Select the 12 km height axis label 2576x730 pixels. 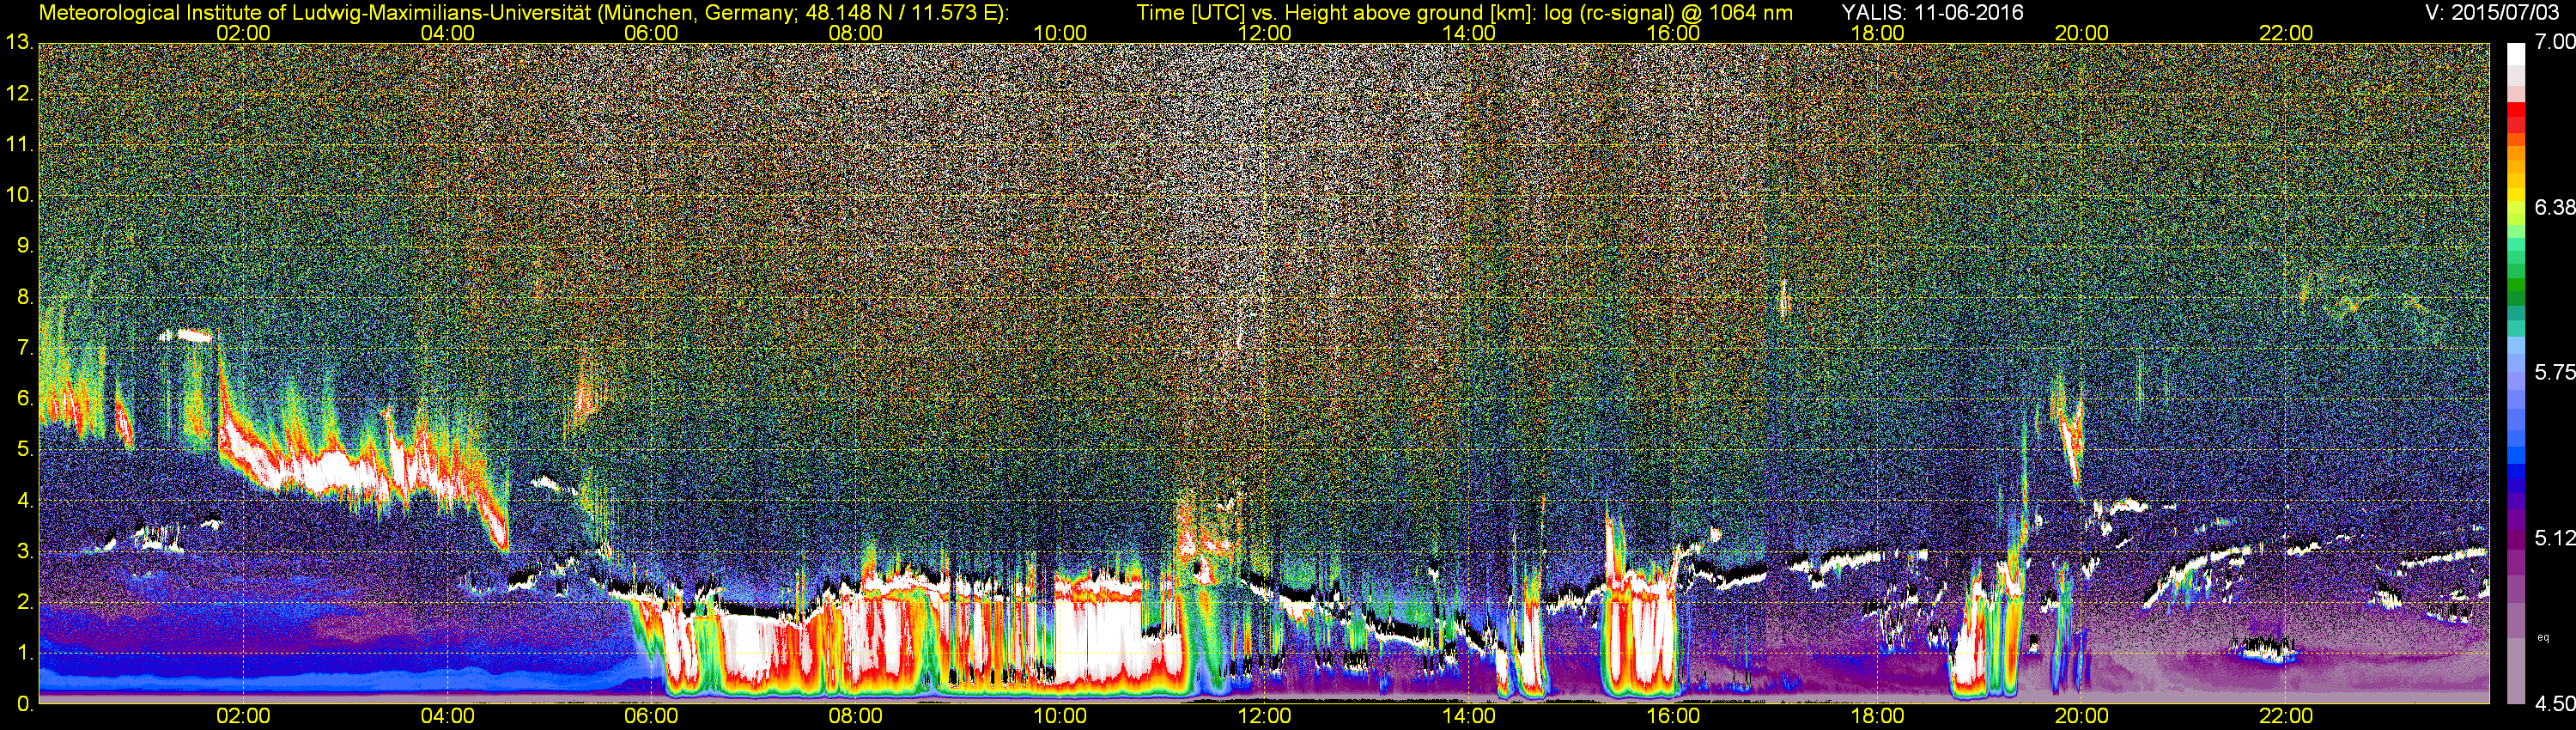click(19, 94)
